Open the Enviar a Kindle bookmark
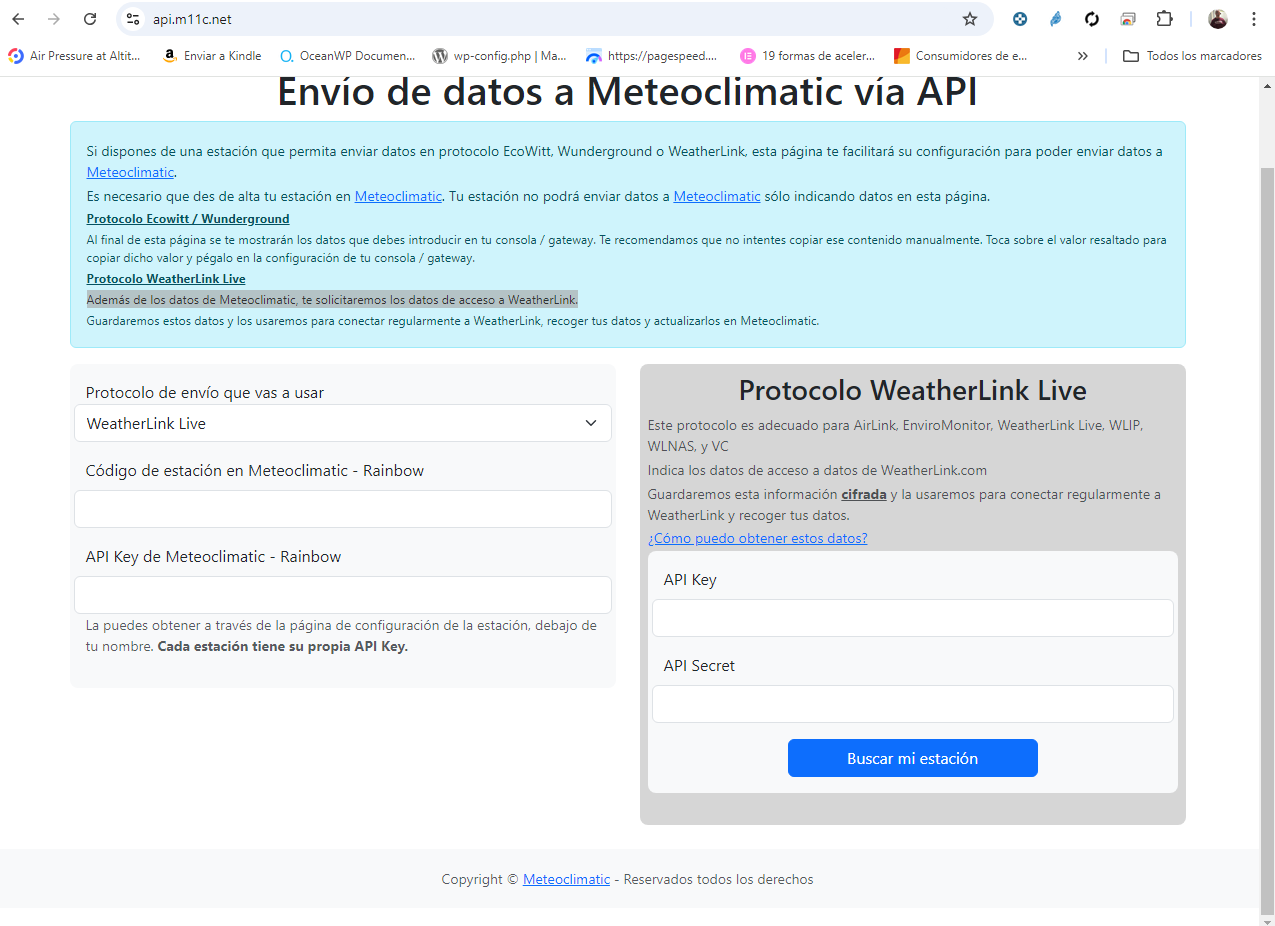 click(x=212, y=56)
